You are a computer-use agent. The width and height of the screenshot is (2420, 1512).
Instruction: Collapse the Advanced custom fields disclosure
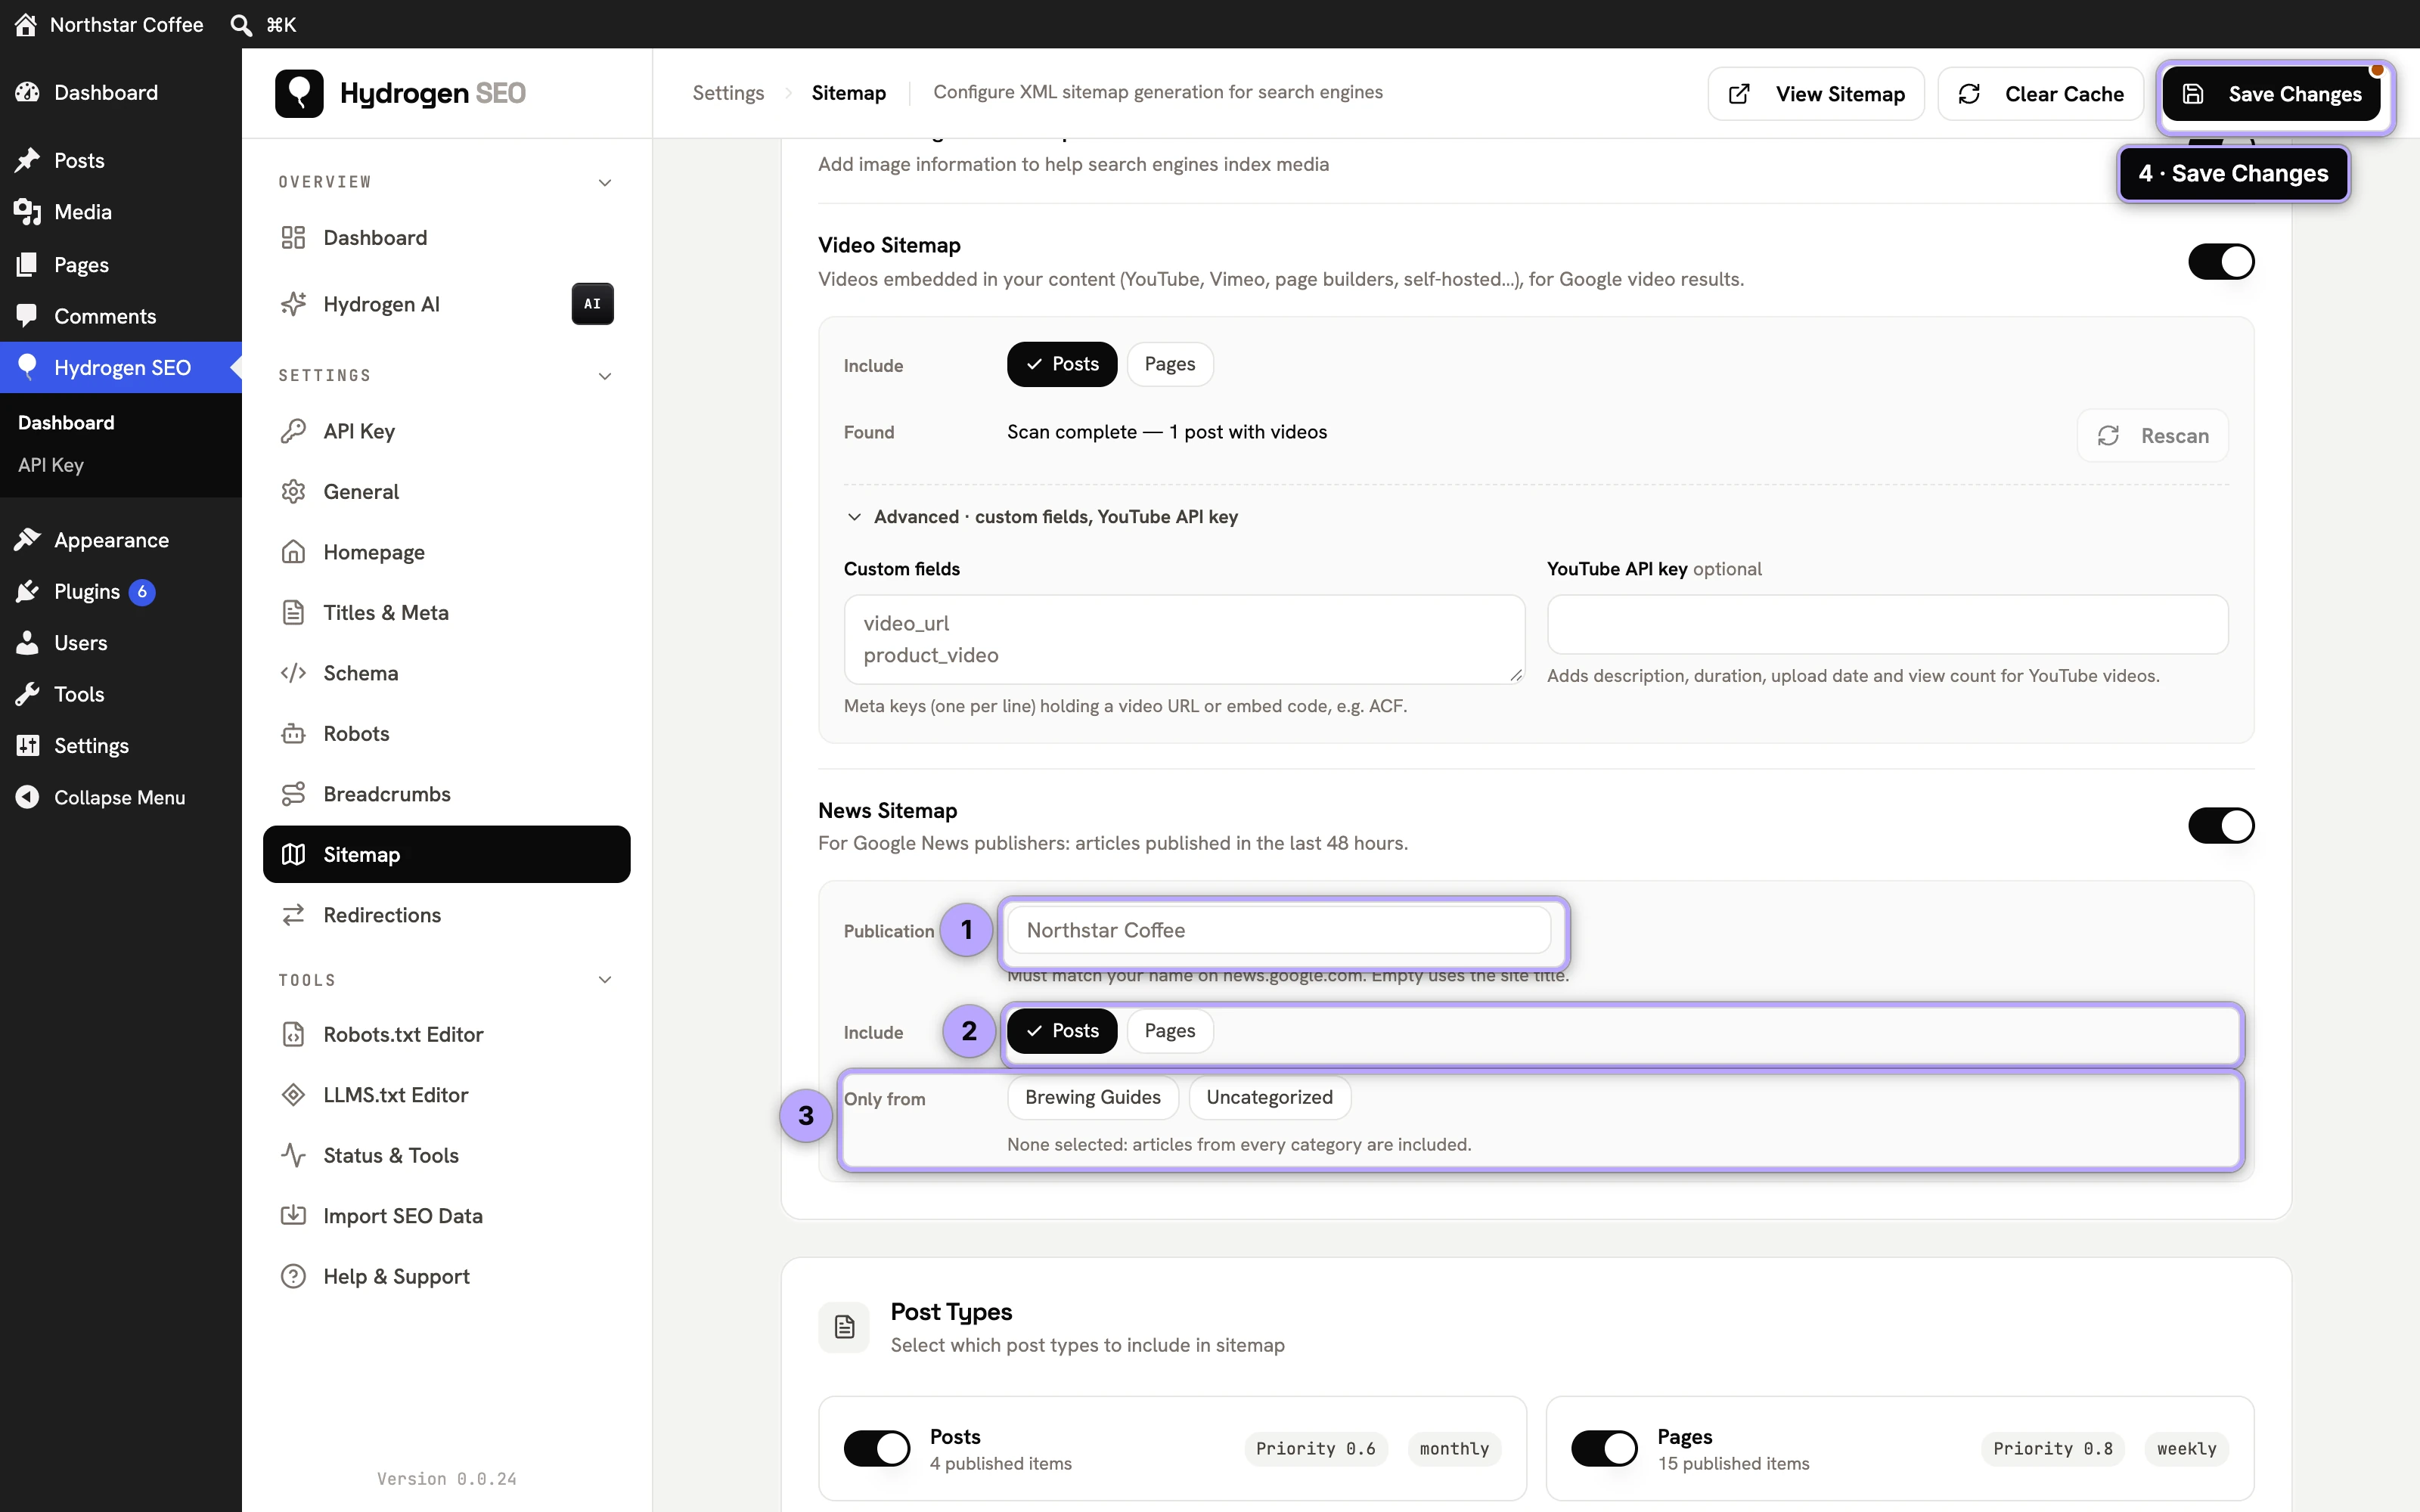coord(1041,517)
